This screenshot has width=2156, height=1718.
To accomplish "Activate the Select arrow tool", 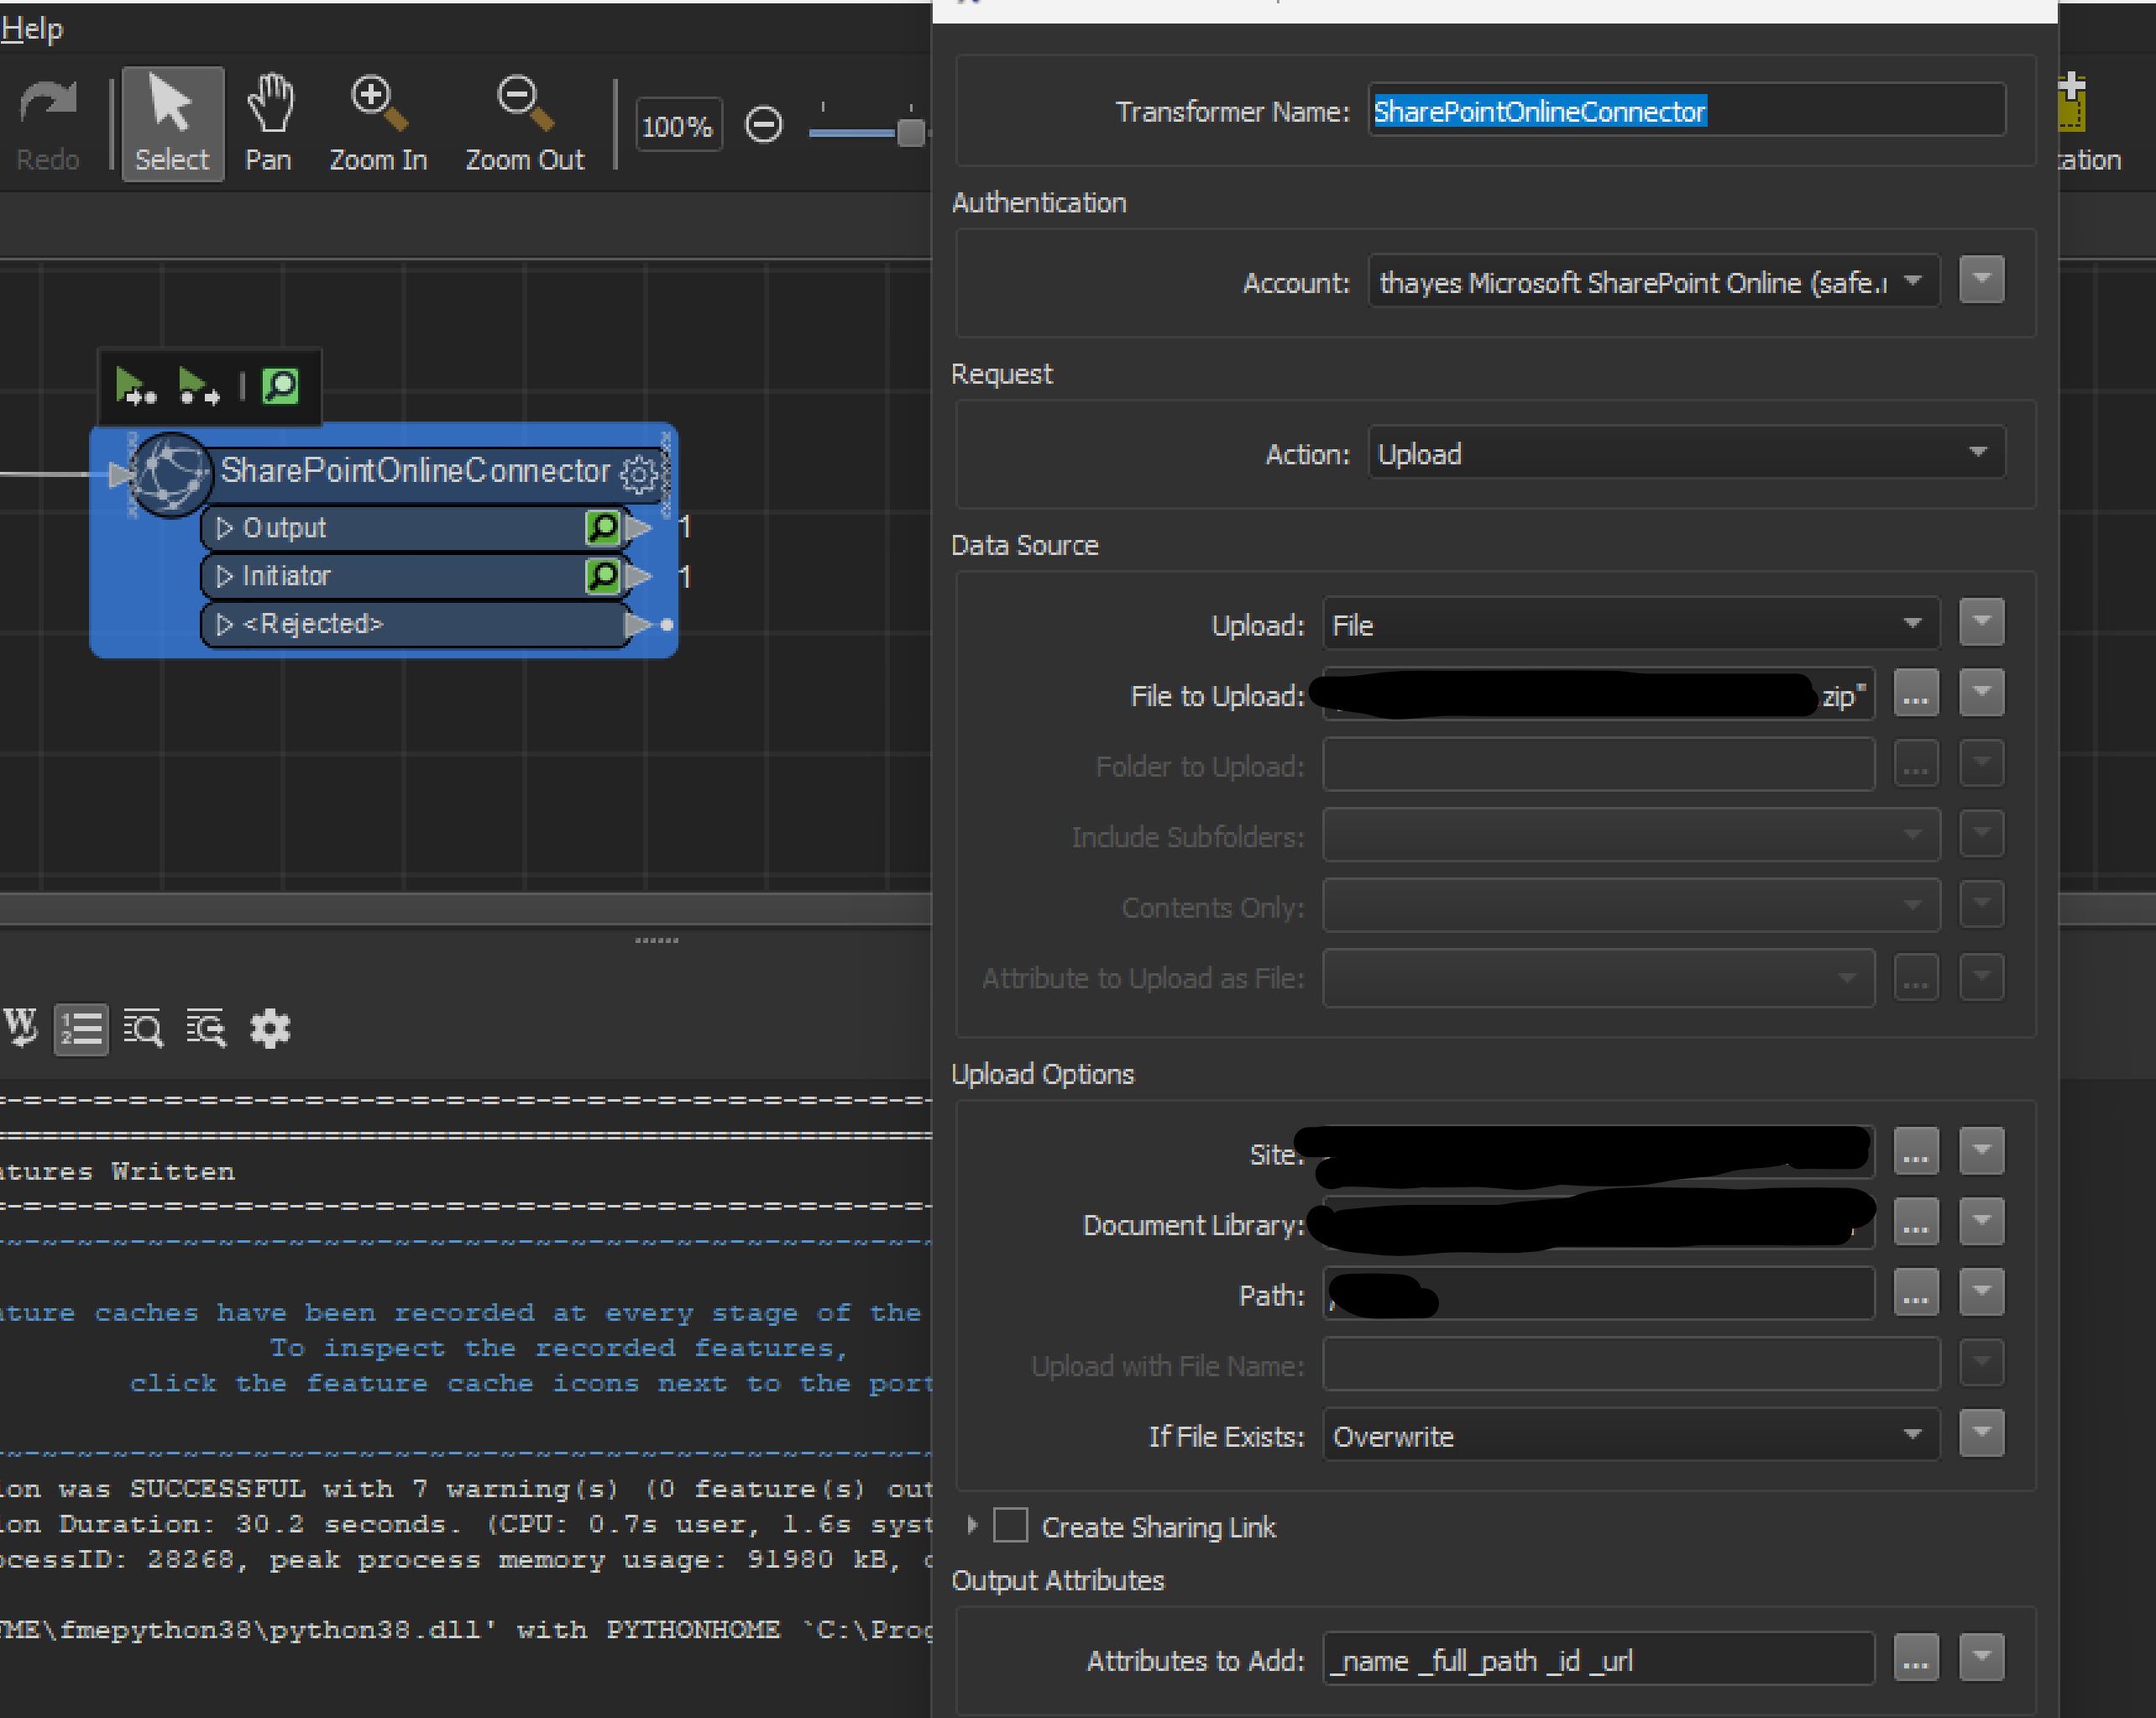I will (172, 125).
